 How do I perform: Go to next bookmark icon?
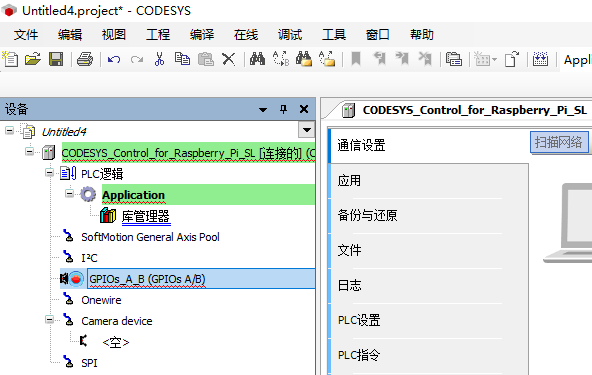[x=402, y=59]
